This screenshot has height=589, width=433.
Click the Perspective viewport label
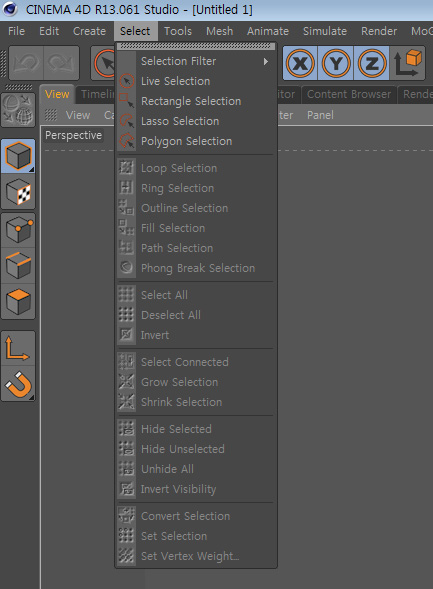point(74,135)
